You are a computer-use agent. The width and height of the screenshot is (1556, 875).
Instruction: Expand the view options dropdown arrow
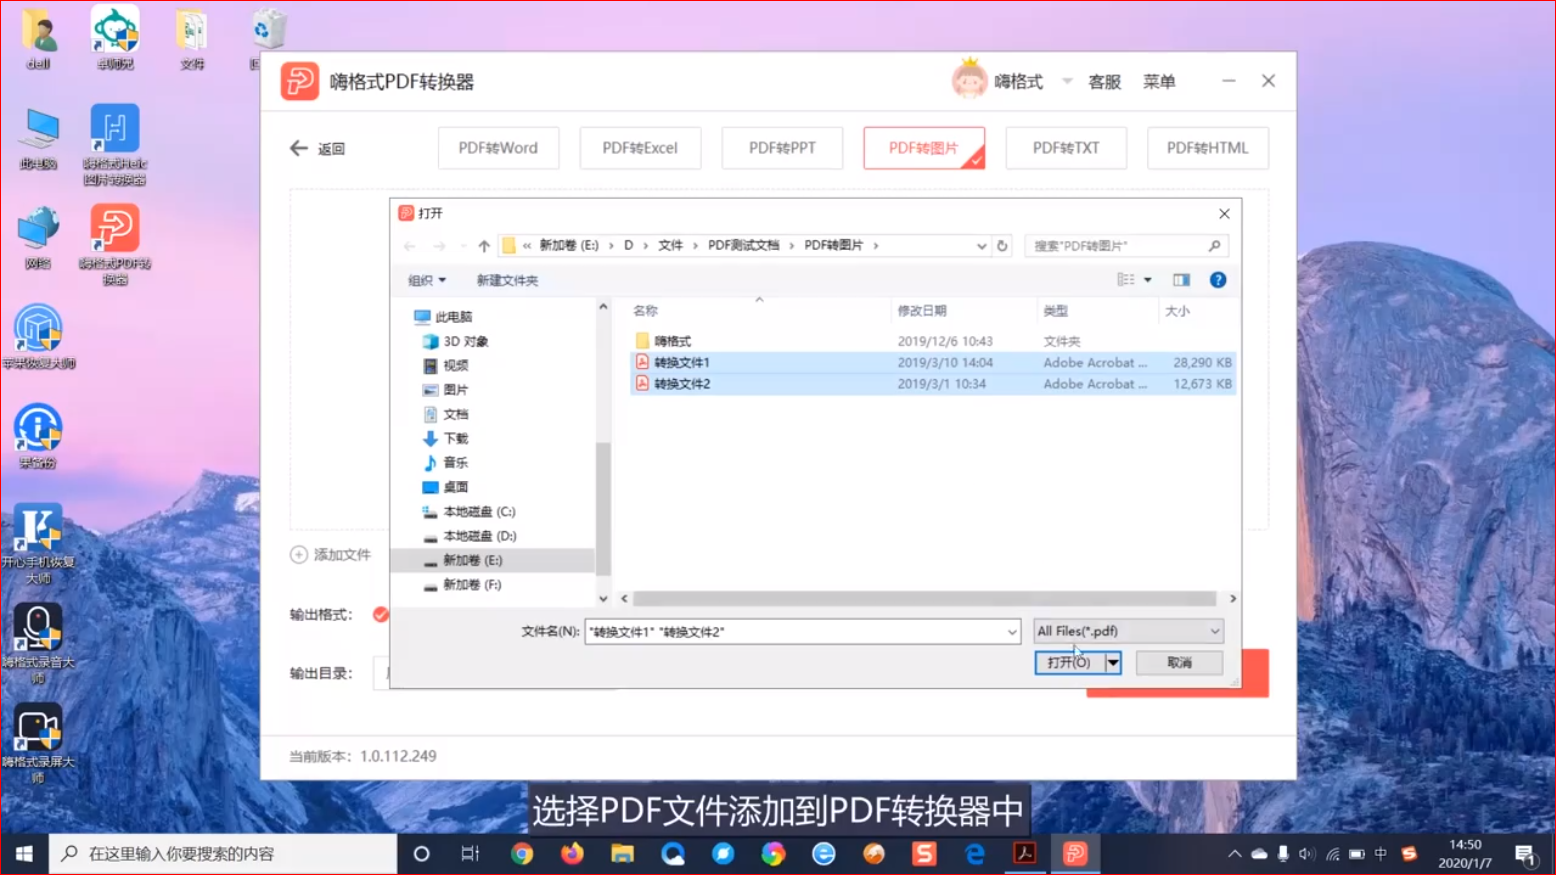pyautogui.click(x=1148, y=280)
